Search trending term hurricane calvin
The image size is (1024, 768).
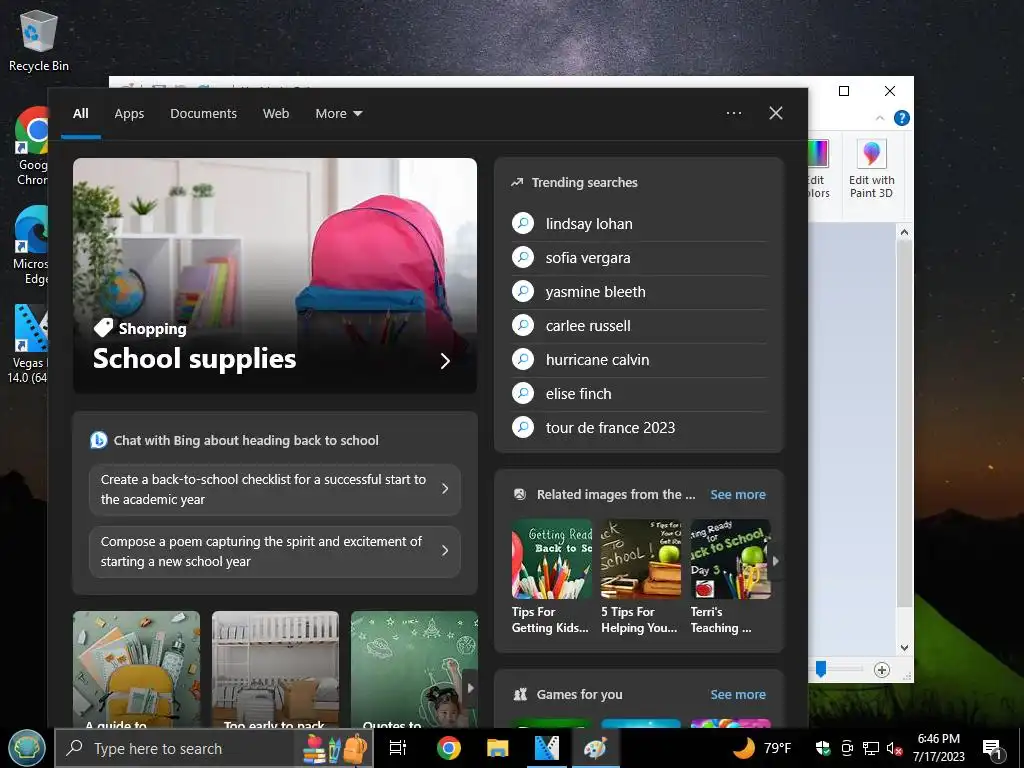pos(639,360)
